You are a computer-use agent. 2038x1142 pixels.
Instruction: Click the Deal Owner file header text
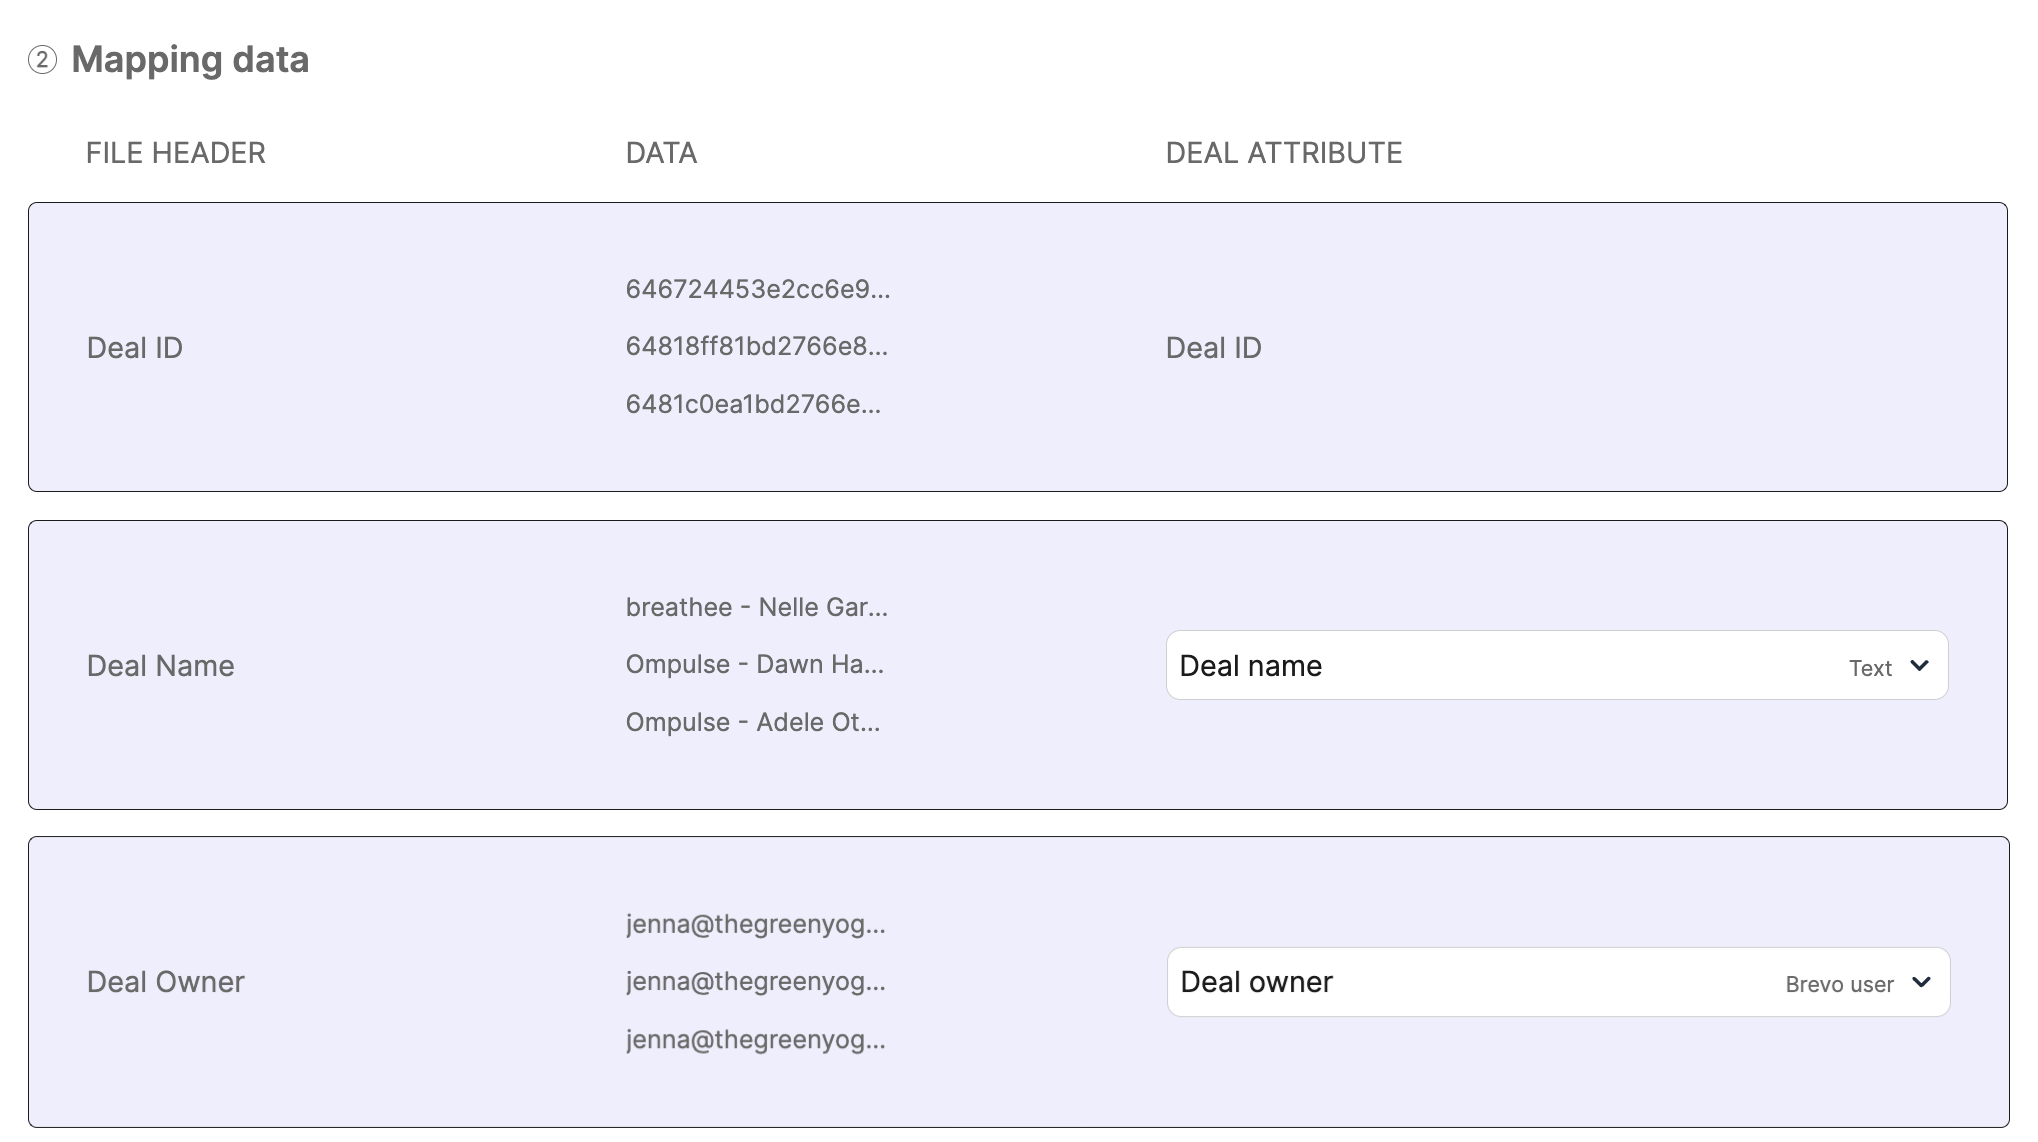(x=166, y=982)
